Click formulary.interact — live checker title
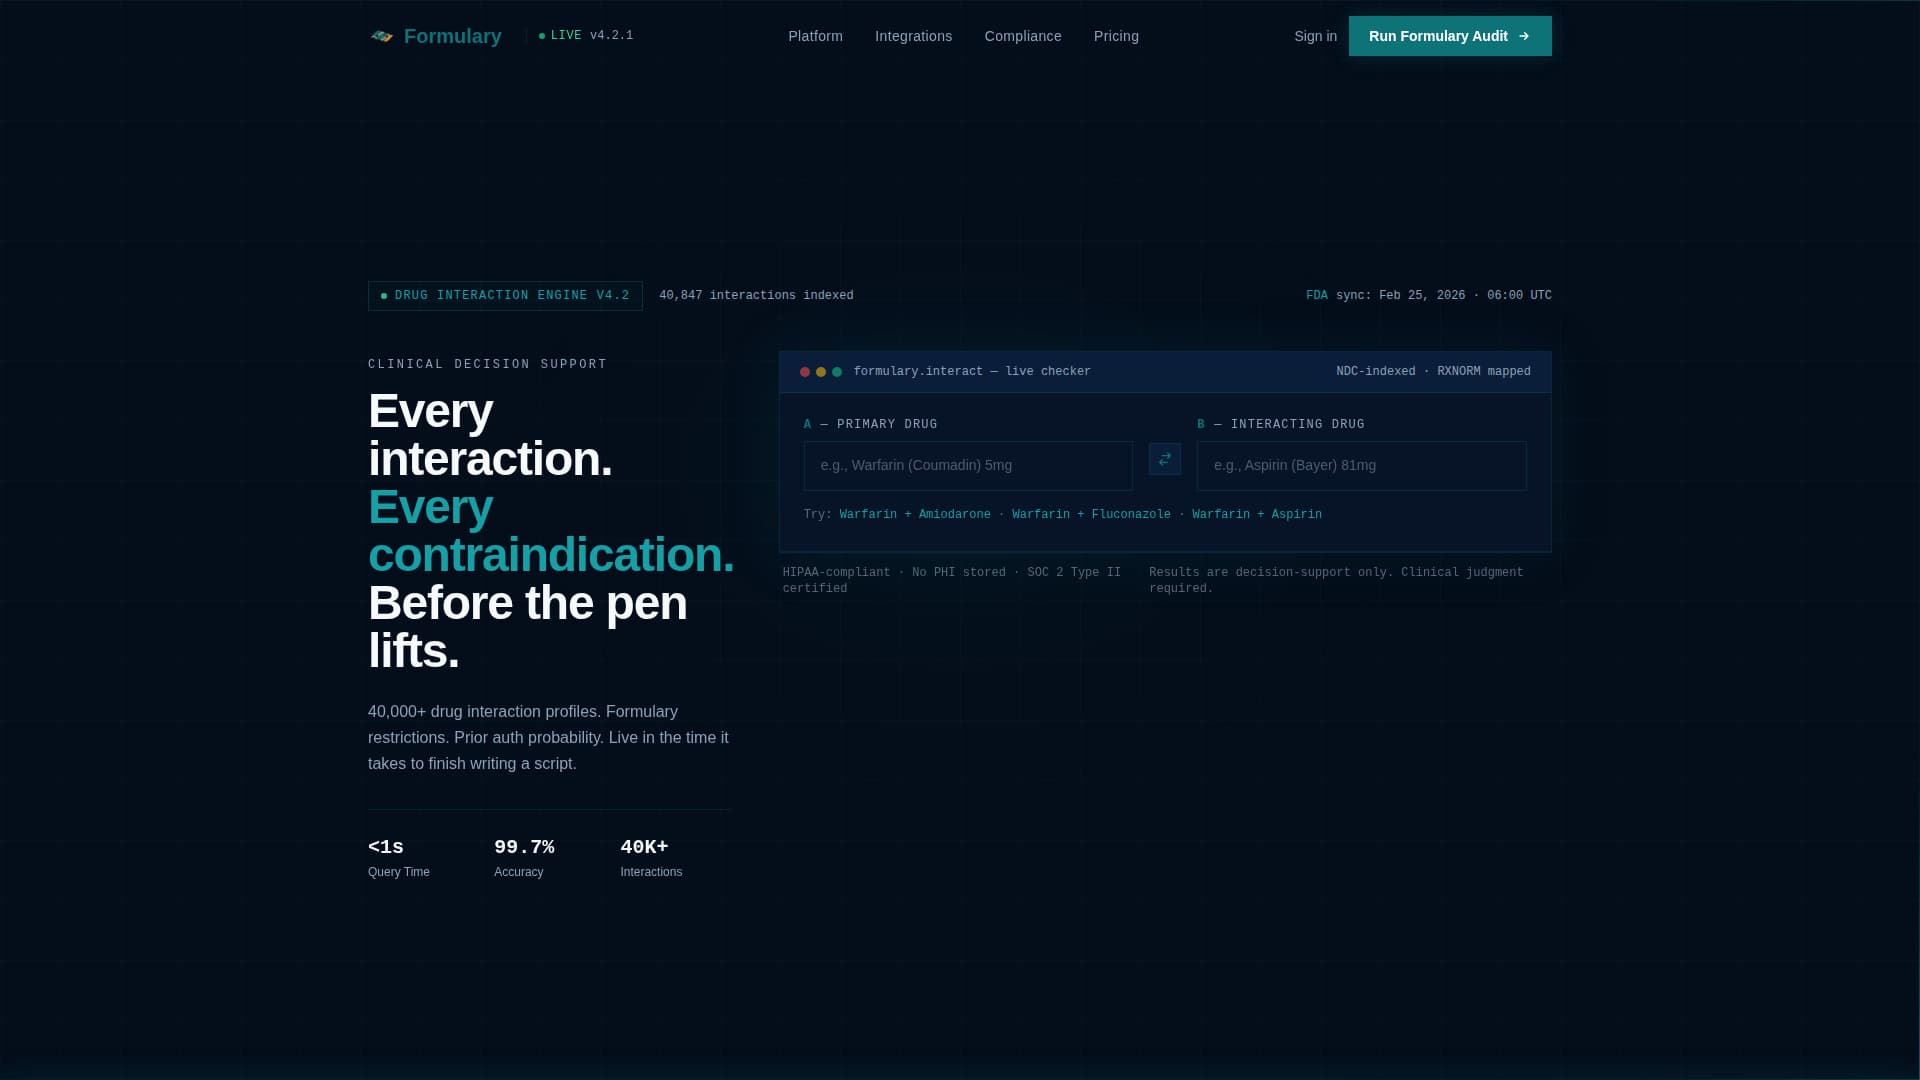This screenshot has height=1080, width=1920. [x=972, y=372]
